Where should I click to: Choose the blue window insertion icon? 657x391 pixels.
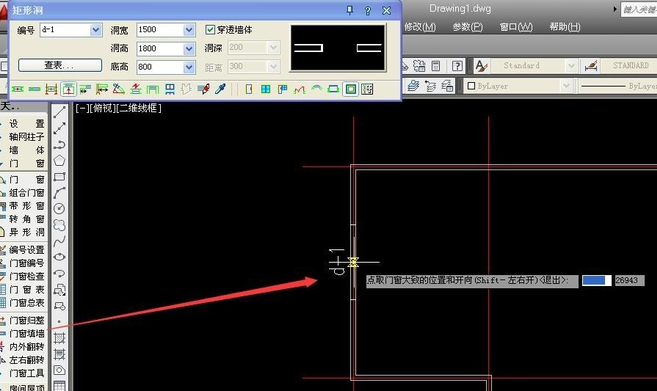(266, 89)
